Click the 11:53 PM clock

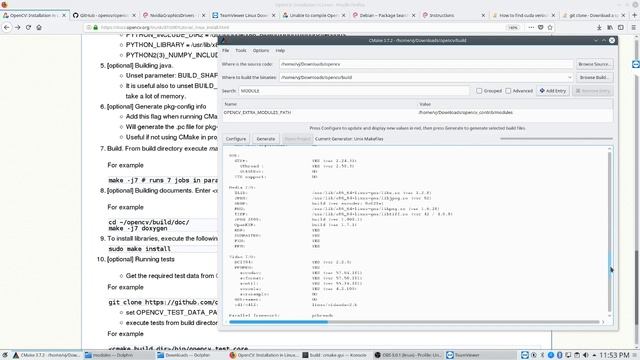pyautogui.click(x=614, y=355)
